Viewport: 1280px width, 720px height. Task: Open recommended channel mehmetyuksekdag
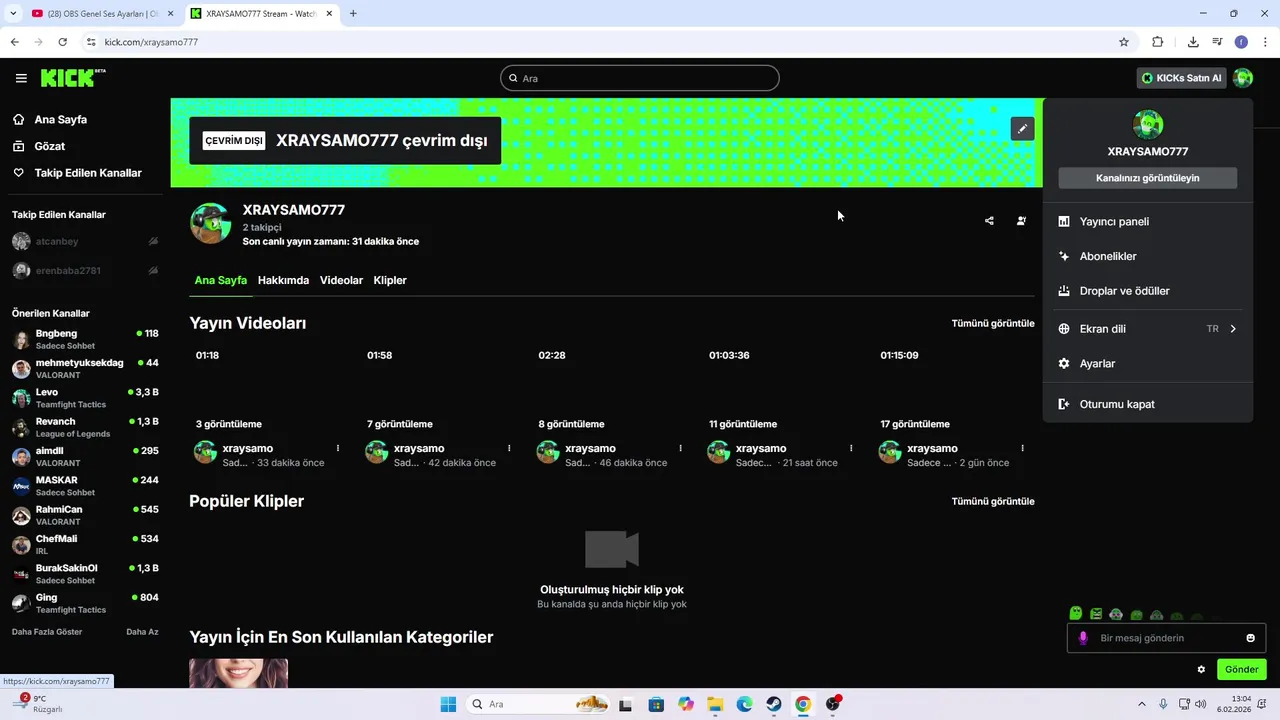click(x=85, y=368)
